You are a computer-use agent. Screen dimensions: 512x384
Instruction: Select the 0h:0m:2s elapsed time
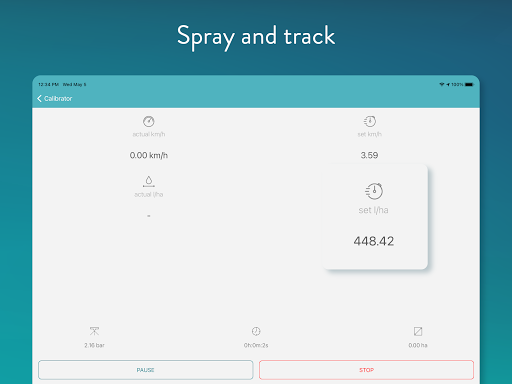pyautogui.click(x=256, y=345)
